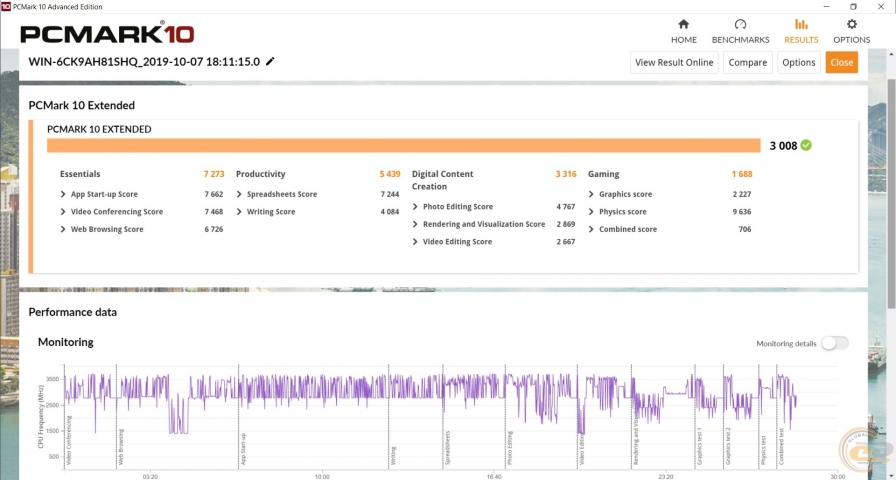896x480 pixels.
Task: Click the Performance data heading
Action: tap(73, 312)
